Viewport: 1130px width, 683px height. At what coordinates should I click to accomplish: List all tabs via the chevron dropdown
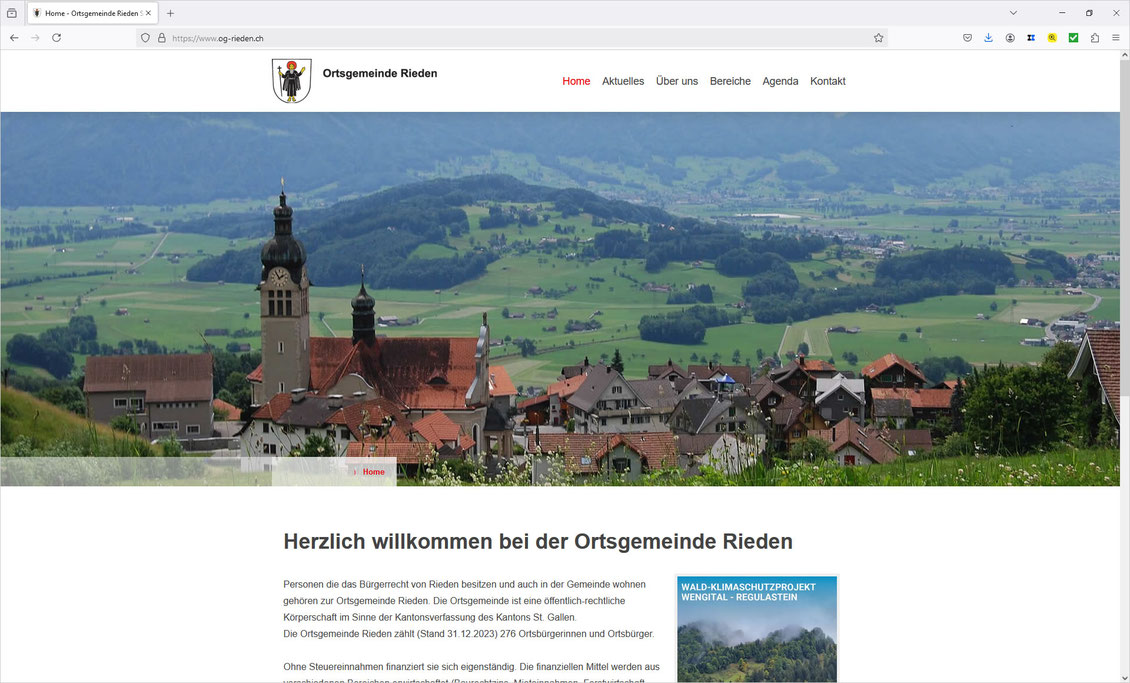pos(1013,13)
